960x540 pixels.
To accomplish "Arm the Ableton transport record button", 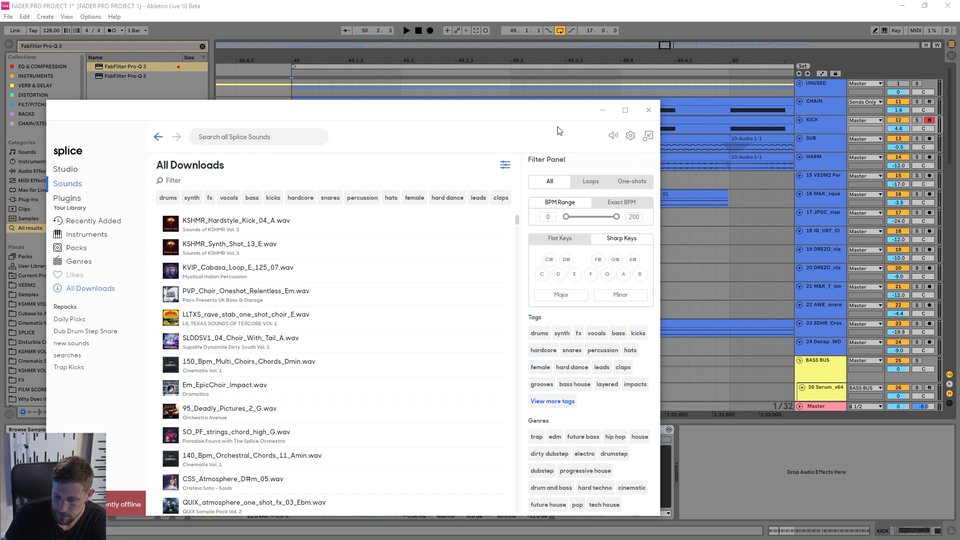I will pos(430,30).
